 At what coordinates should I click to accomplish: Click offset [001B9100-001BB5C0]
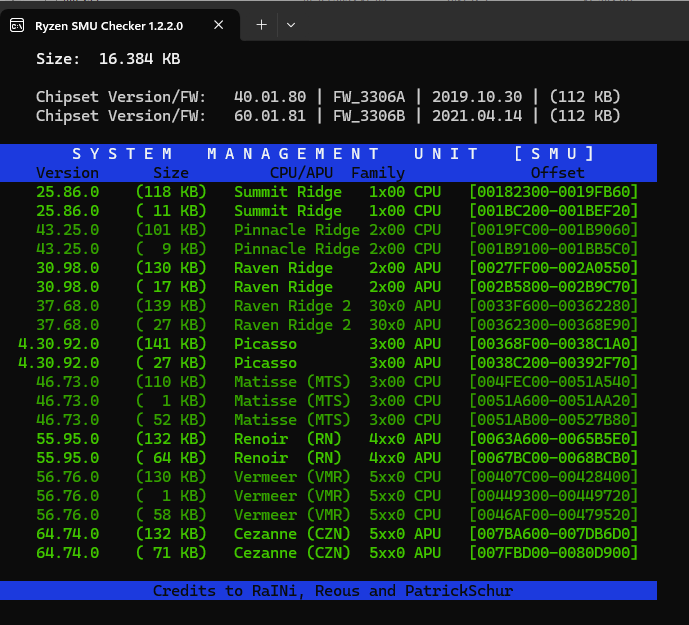click(x=554, y=249)
